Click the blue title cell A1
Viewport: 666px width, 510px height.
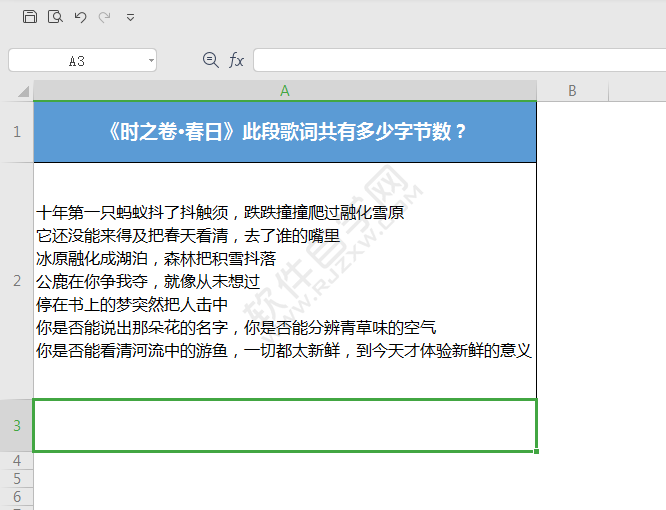[285, 132]
